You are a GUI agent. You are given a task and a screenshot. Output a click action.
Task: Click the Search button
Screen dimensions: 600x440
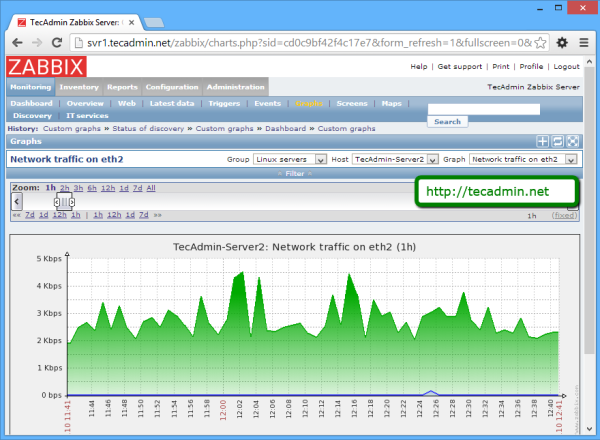click(x=448, y=121)
